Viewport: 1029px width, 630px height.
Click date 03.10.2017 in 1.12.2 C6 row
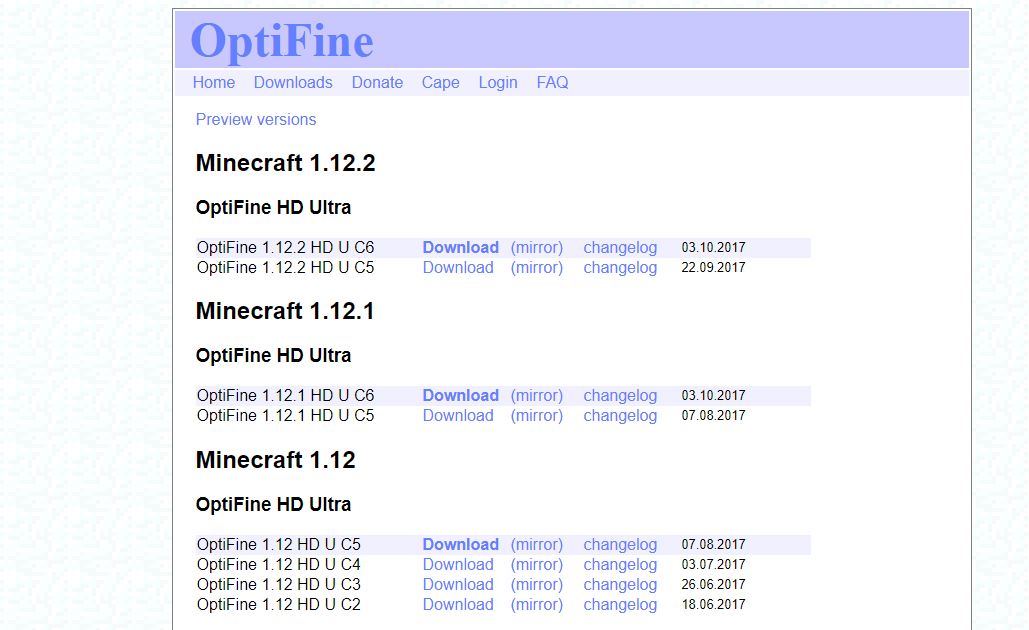pyautogui.click(x=713, y=247)
